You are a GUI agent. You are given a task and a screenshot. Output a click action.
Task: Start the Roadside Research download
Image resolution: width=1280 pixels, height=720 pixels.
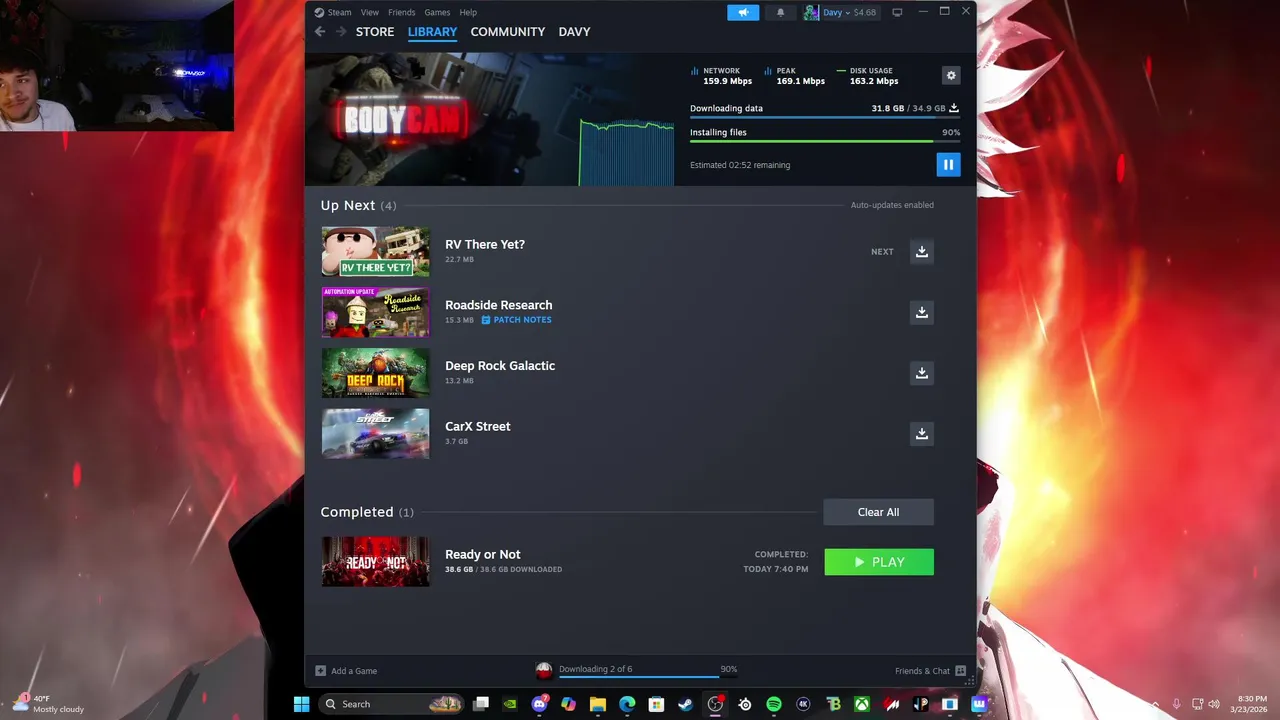(922, 312)
